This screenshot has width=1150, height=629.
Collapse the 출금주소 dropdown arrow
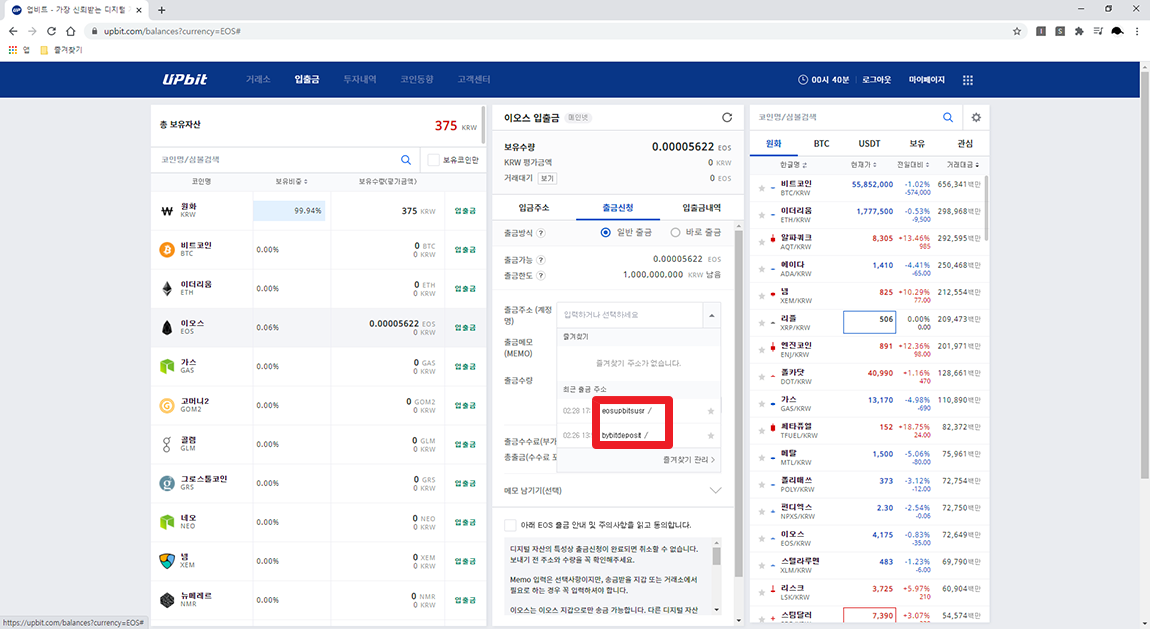pyautogui.click(x=711, y=315)
